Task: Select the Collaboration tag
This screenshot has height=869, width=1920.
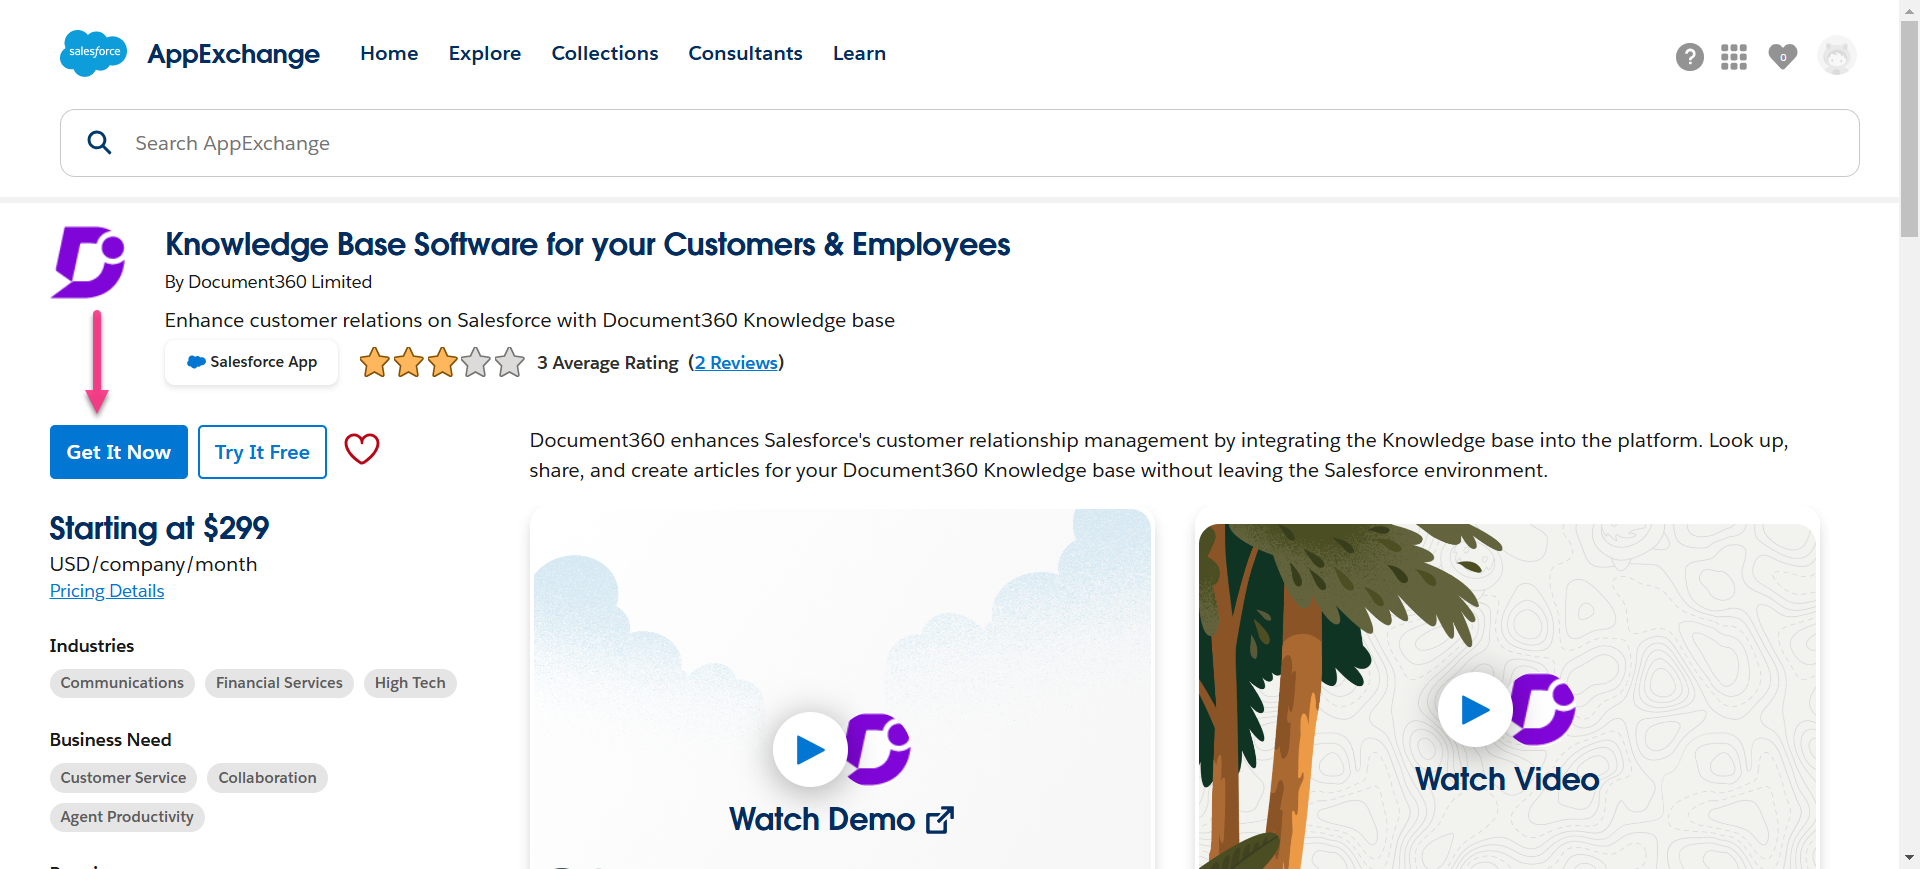Action: pos(267,778)
